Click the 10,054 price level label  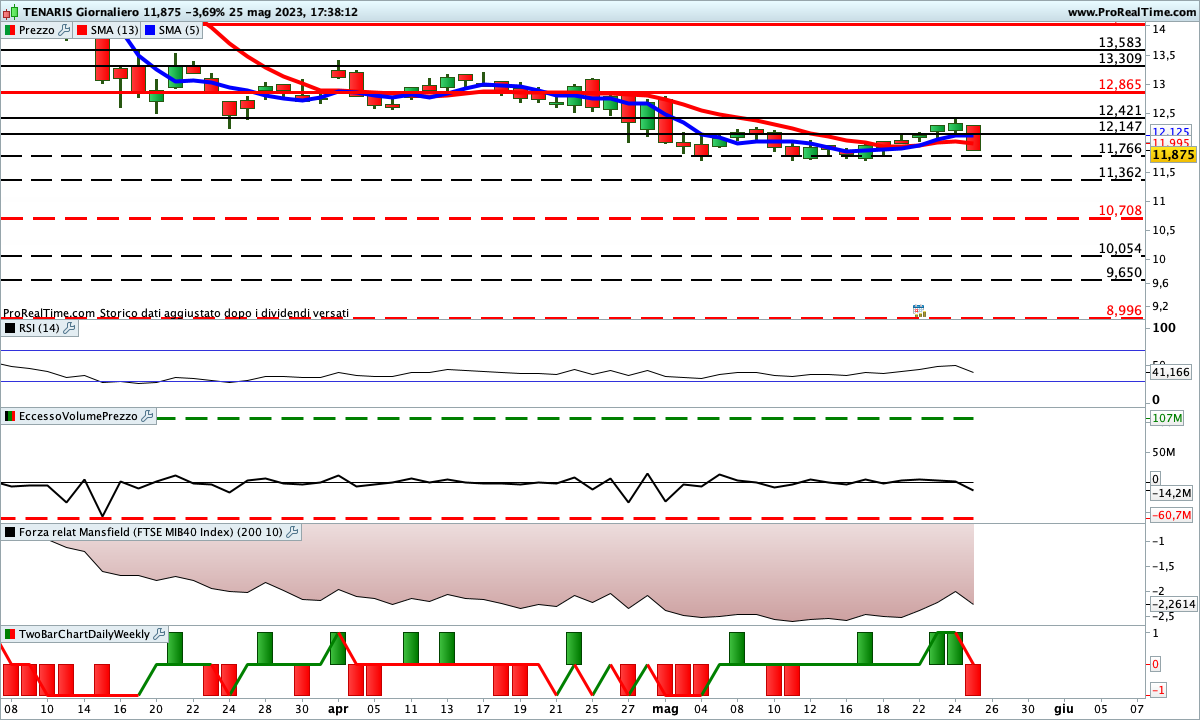click(1120, 249)
